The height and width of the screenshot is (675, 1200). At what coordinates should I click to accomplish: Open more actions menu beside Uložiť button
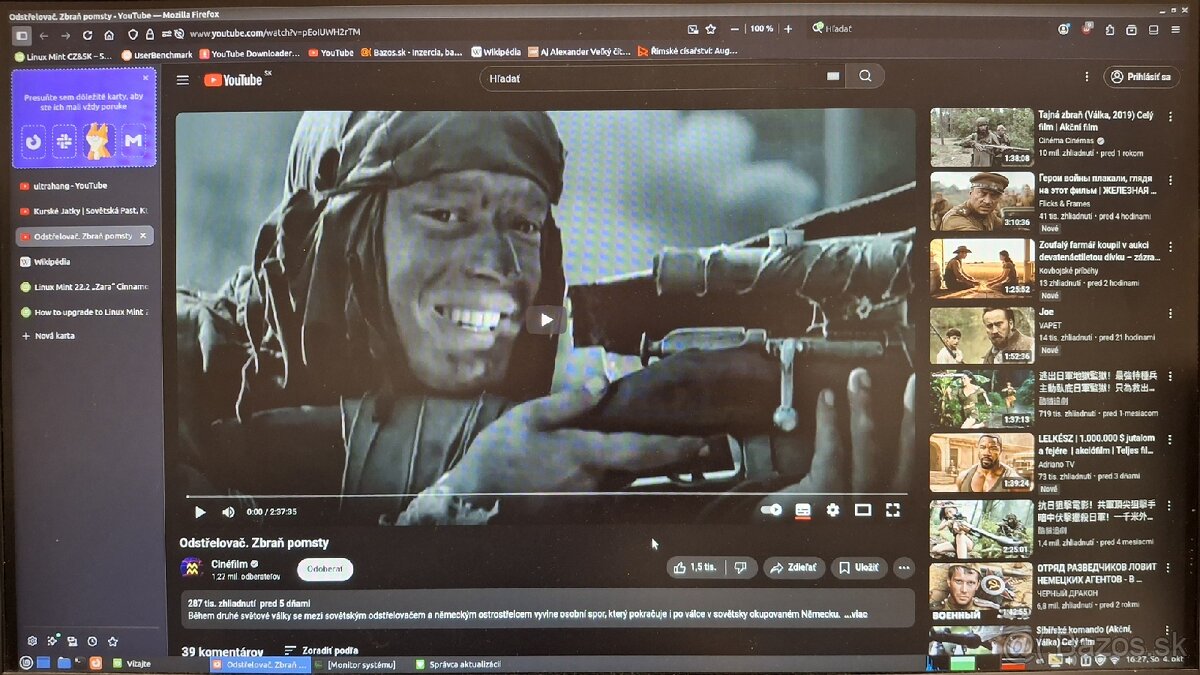[904, 568]
